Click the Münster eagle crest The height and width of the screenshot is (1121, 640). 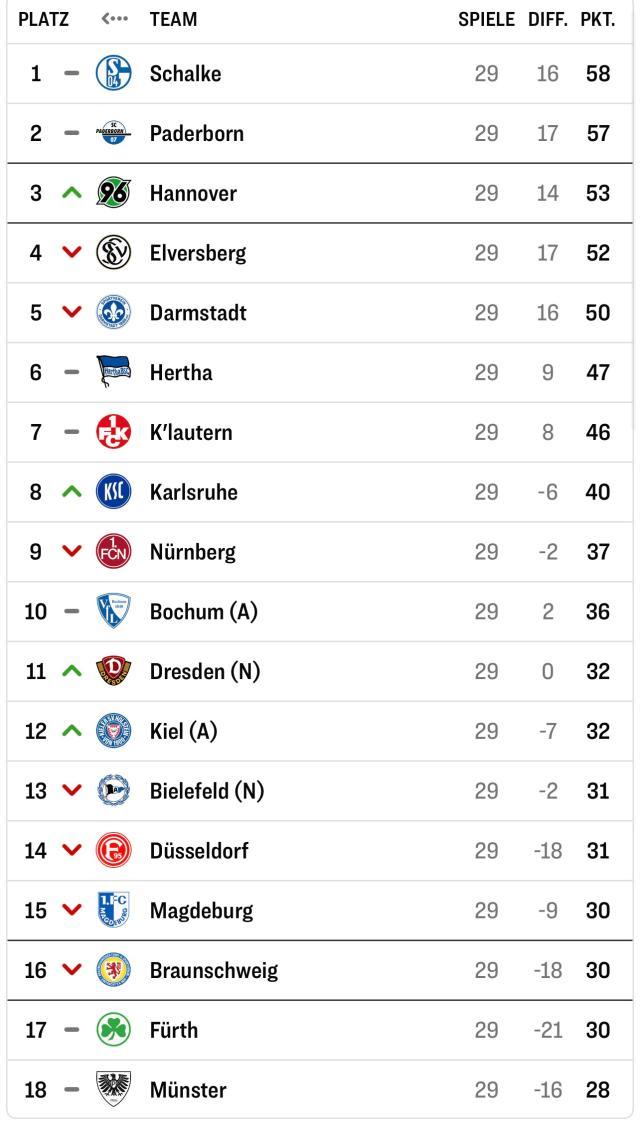click(x=113, y=1090)
